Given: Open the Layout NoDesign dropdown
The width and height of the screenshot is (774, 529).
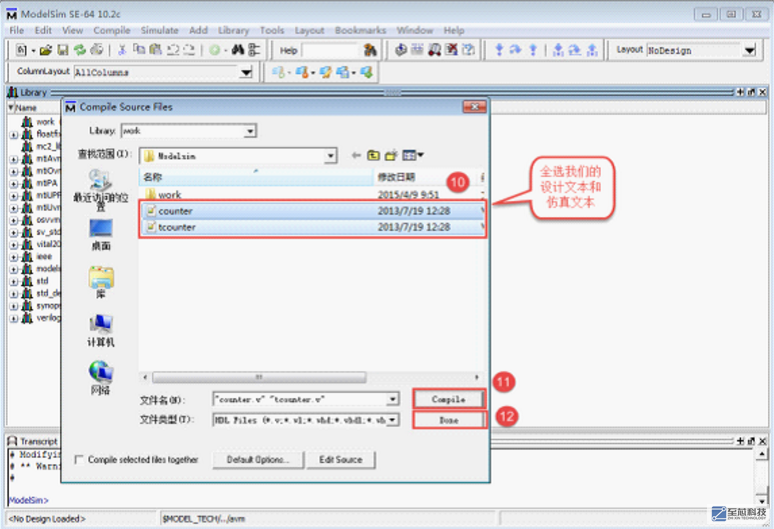Looking at the screenshot, I should 750,50.
